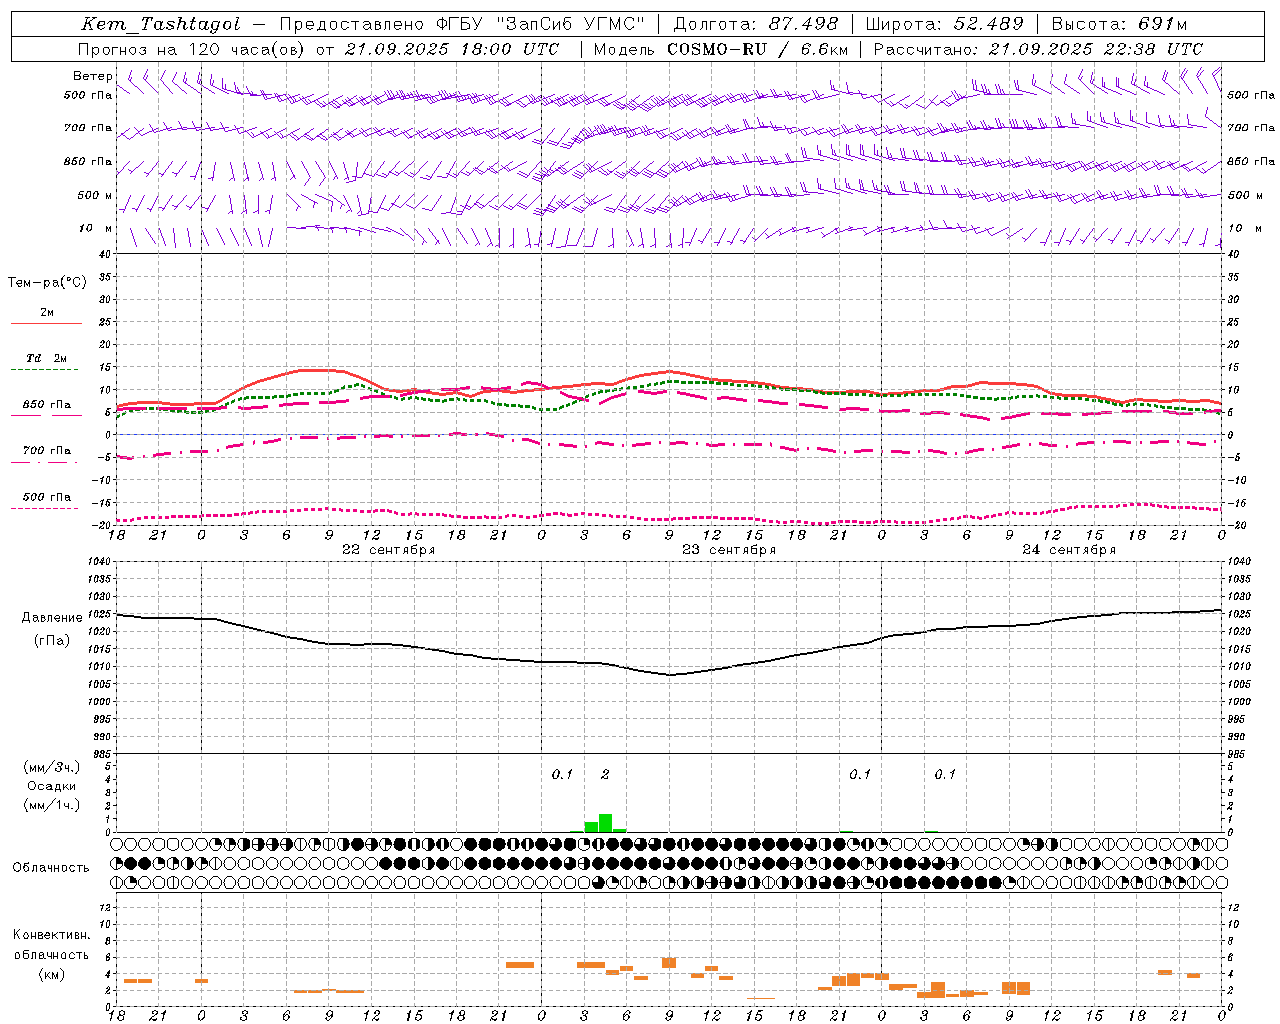Click the 500 гПа temperature legend entry
Image resolution: width=1280 pixels, height=1024 pixels.
(x=47, y=497)
